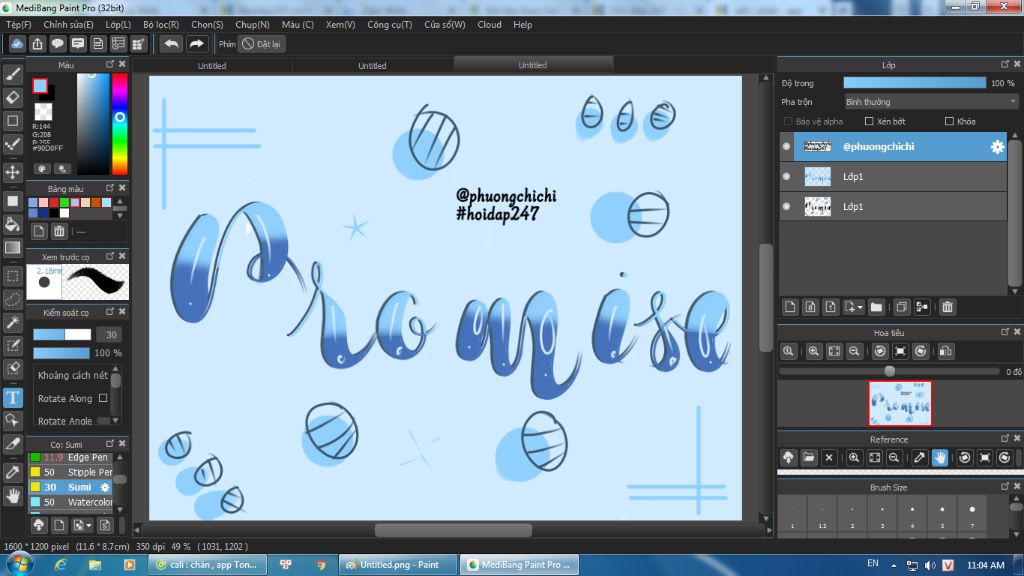Click the Navigator canvas thumbnail

[900, 404]
